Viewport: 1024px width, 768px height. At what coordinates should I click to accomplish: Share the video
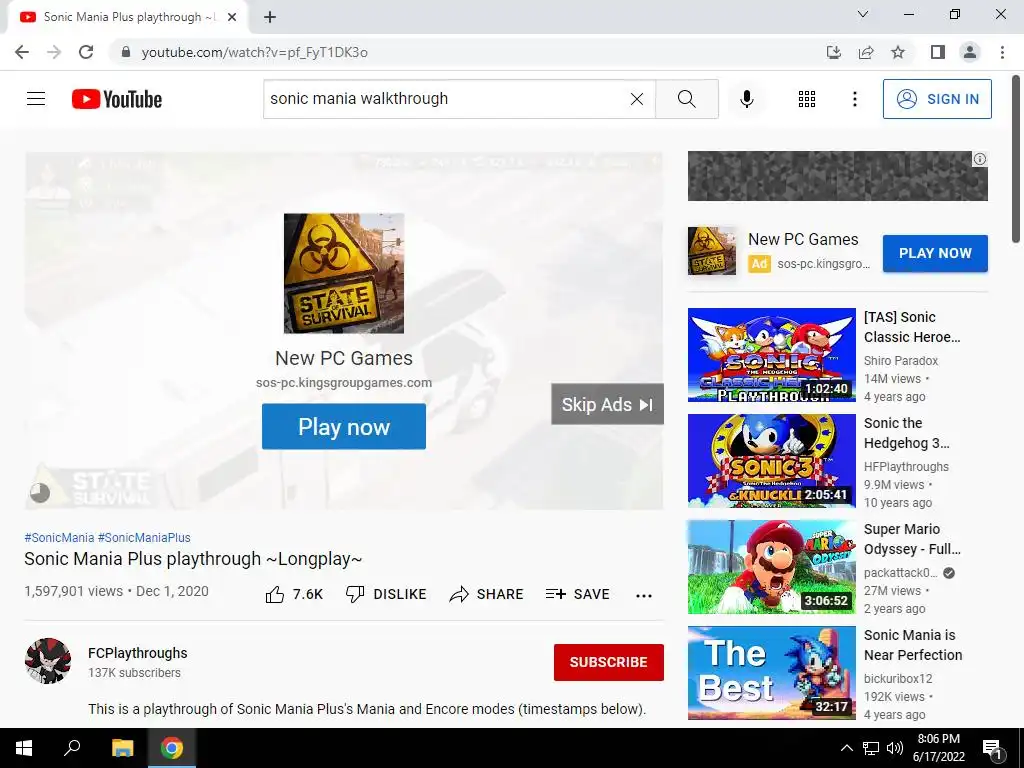pos(487,594)
